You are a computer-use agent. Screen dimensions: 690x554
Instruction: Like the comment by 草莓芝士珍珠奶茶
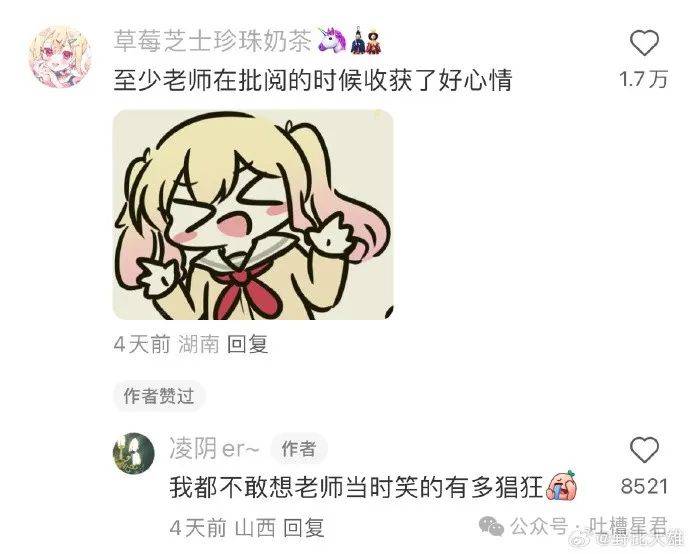[644, 43]
